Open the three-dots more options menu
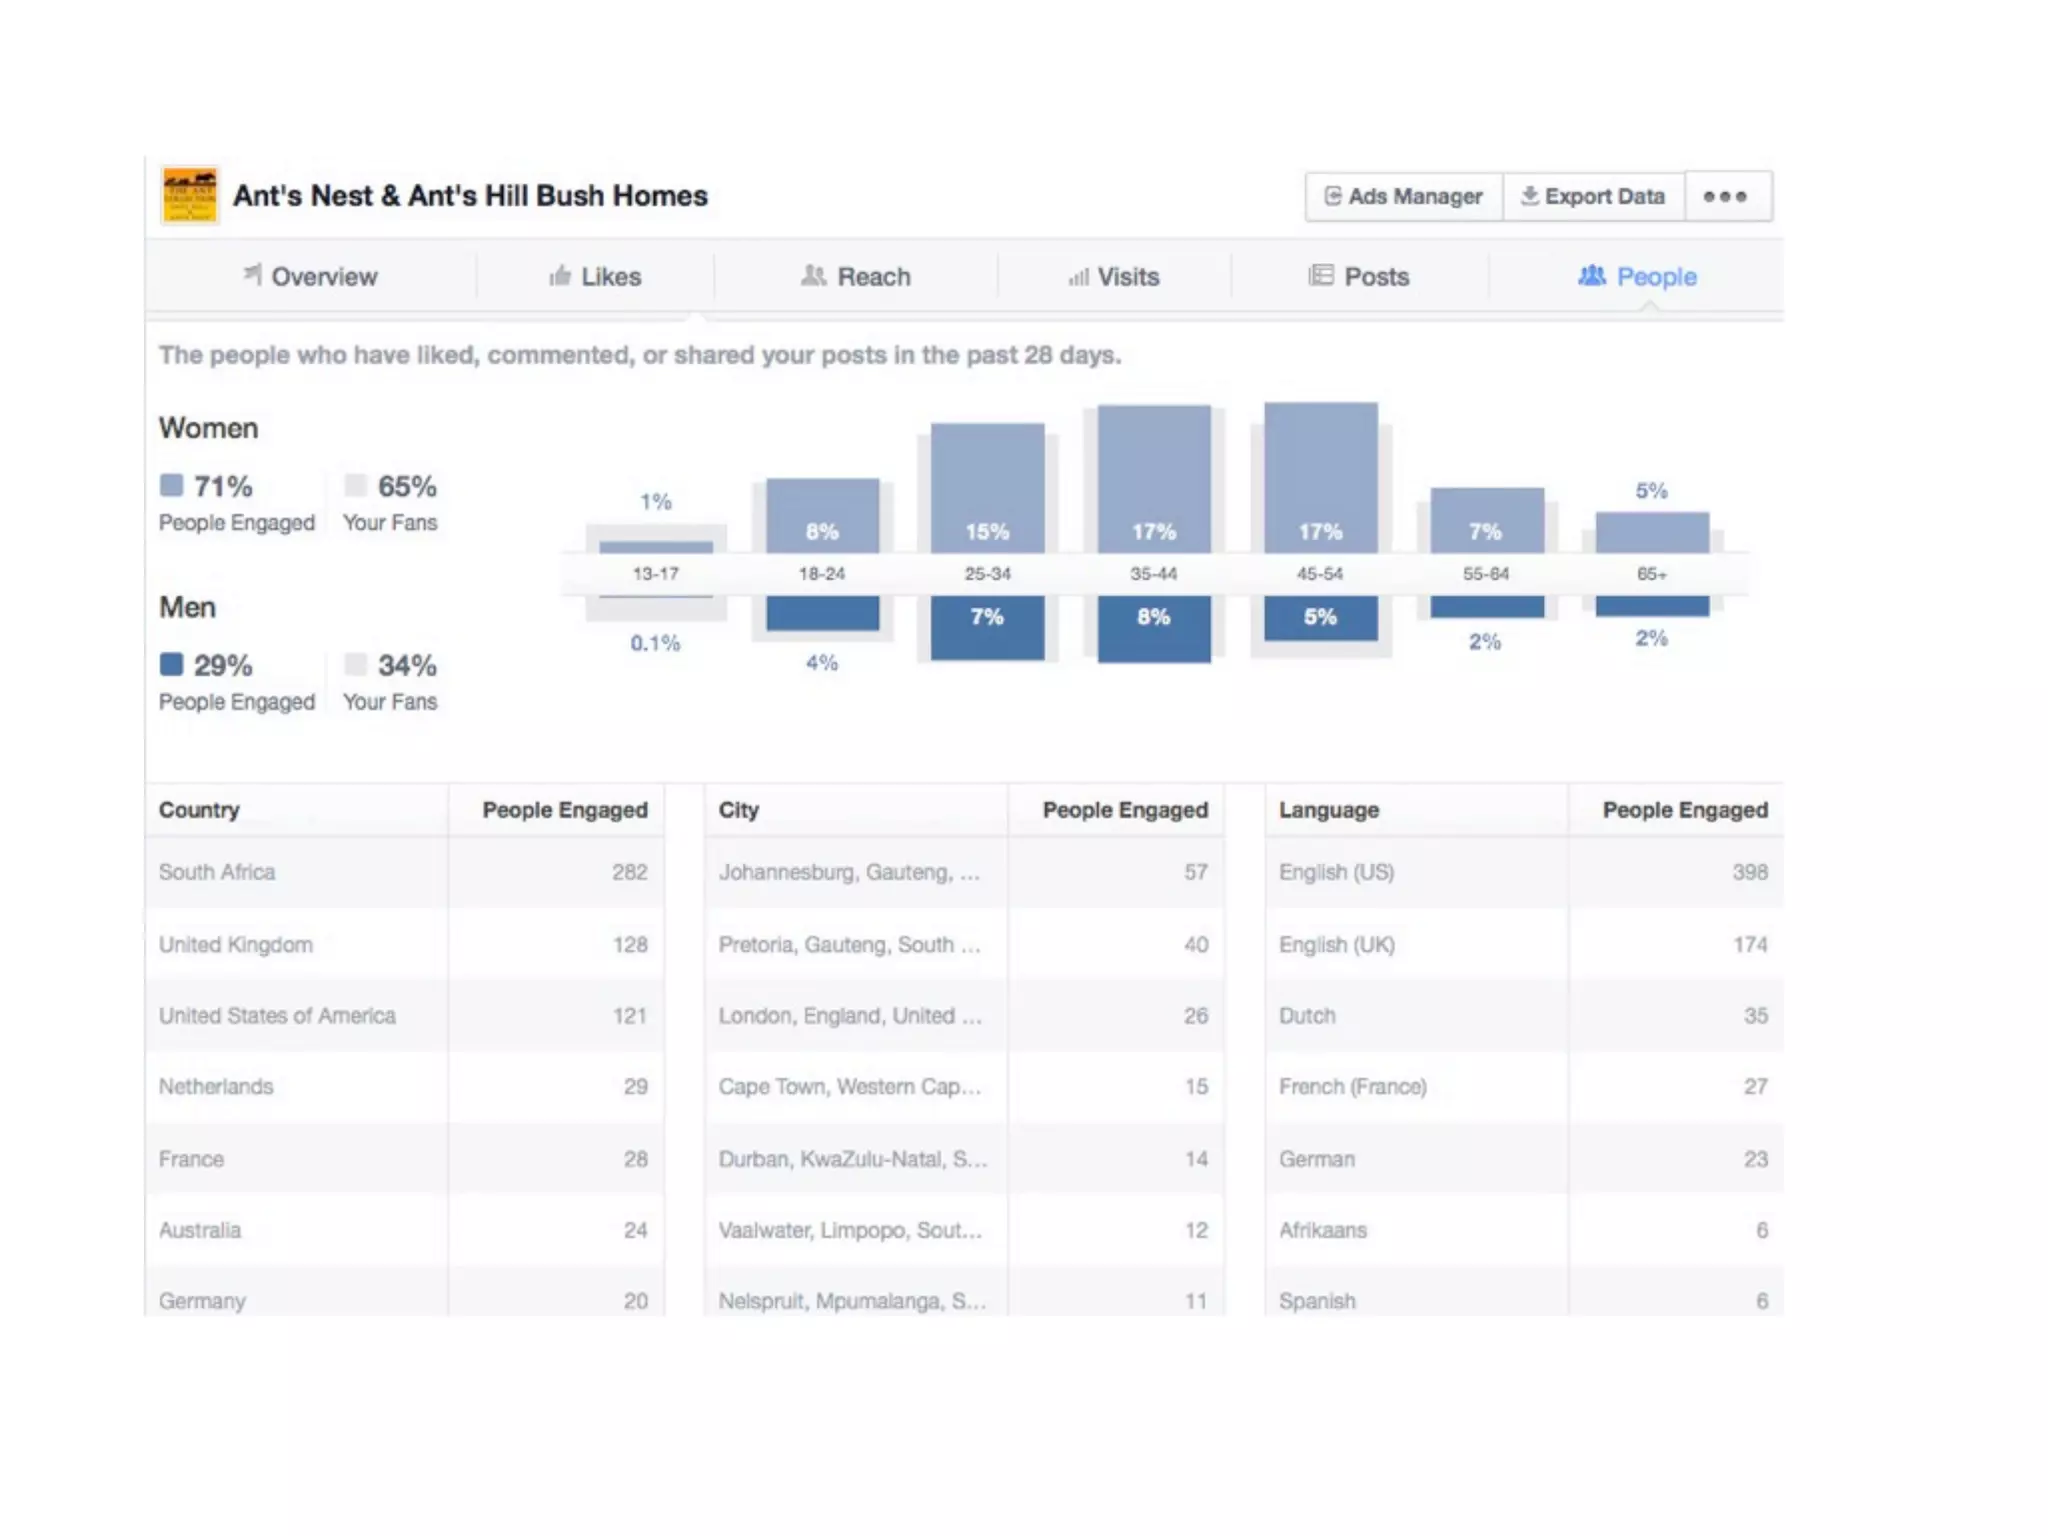This screenshot has height=1536, width=2048. [1726, 196]
